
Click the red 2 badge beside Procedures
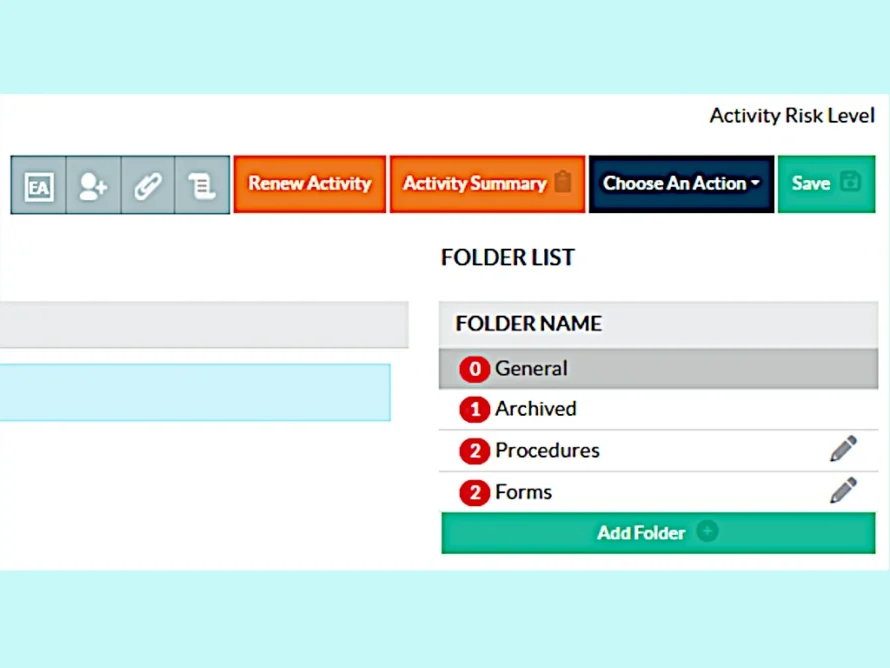pyautogui.click(x=475, y=451)
